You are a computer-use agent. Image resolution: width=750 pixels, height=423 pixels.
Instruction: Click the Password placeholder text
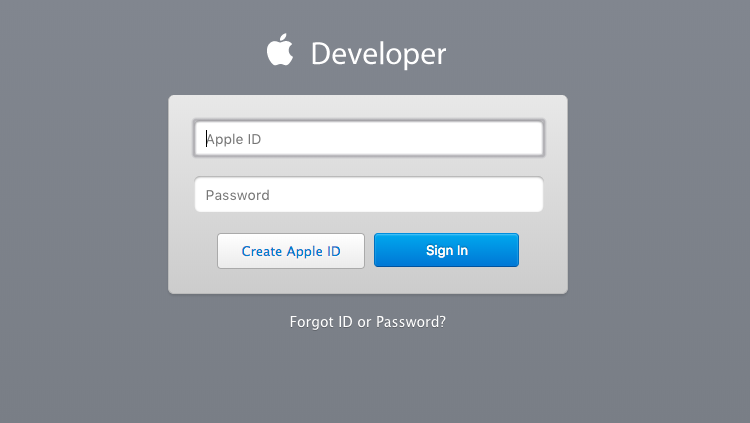[238, 195]
